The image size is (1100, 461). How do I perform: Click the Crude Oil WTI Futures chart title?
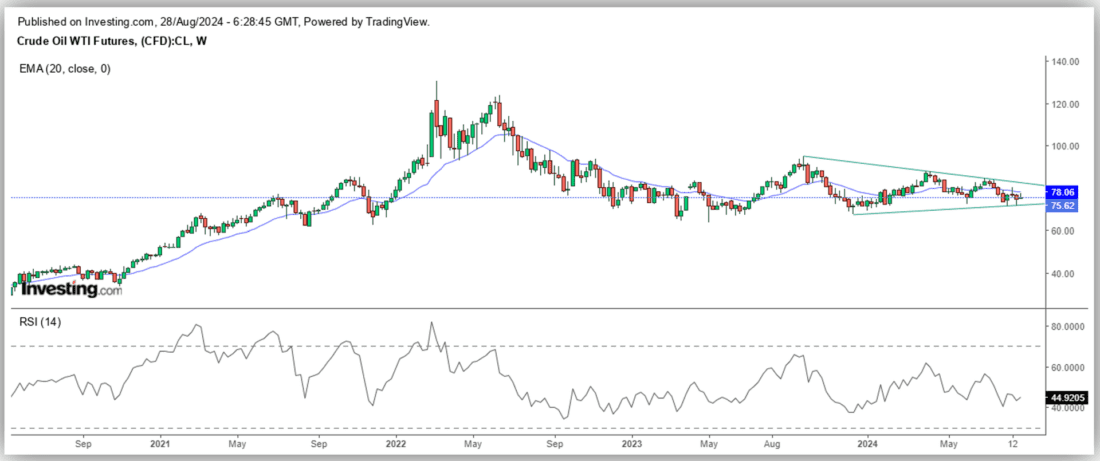pos(111,41)
